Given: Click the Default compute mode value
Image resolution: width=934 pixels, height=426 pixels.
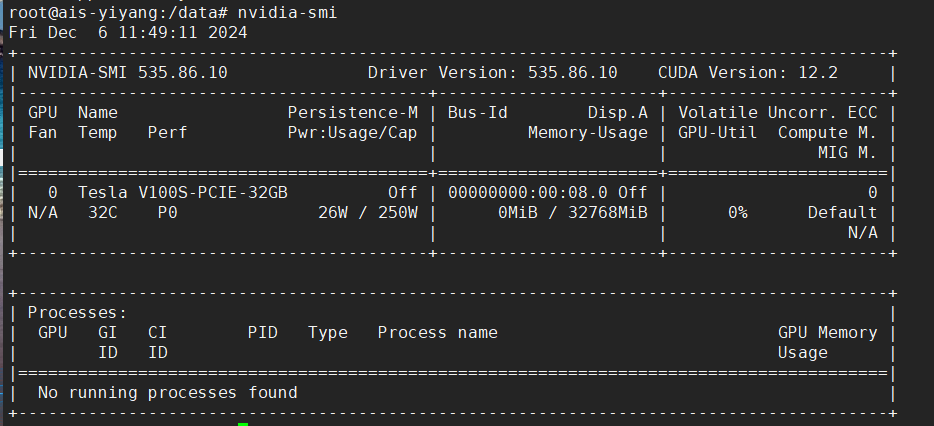Looking at the screenshot, I should click(x=842, y=212).
